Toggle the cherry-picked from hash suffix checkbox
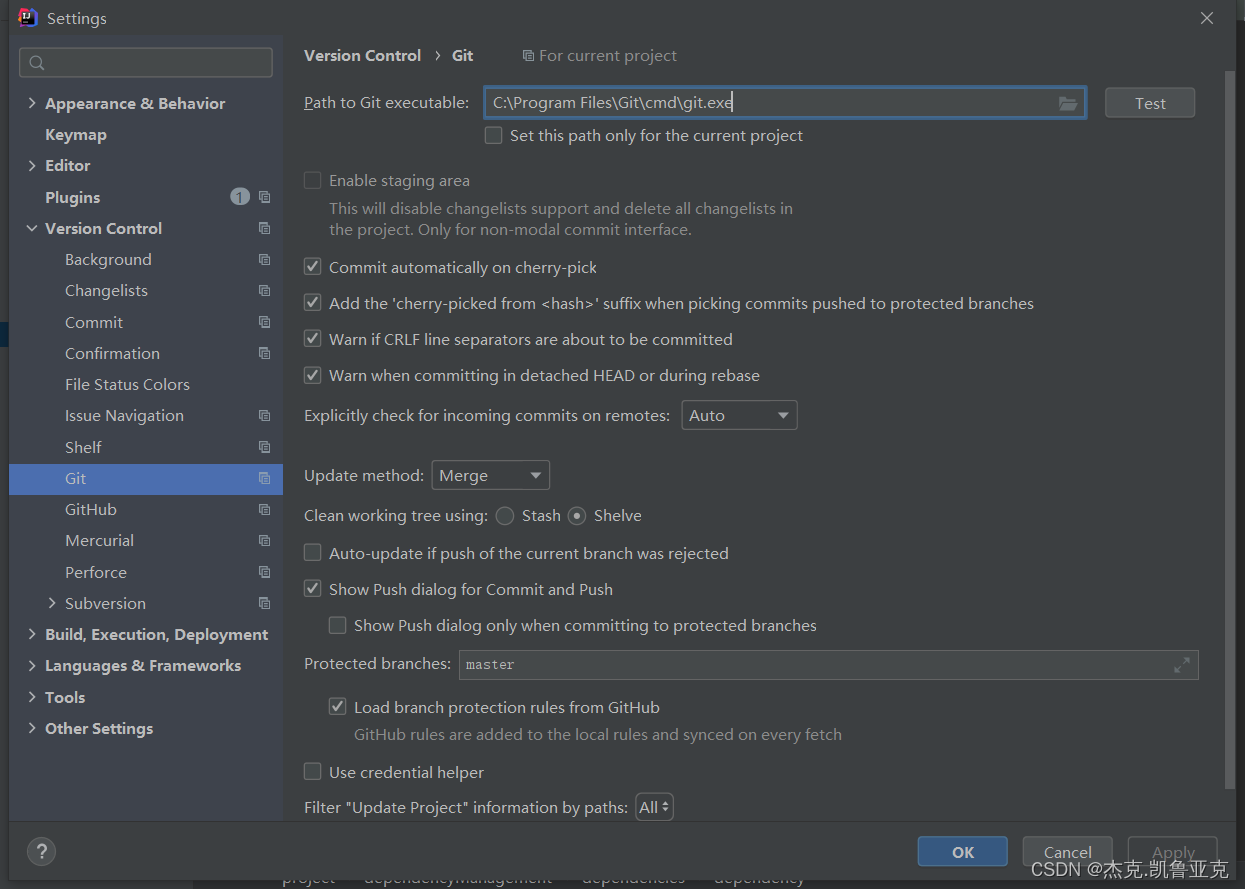Viewport: 1245px width, 889px height. tap(312, 303)
